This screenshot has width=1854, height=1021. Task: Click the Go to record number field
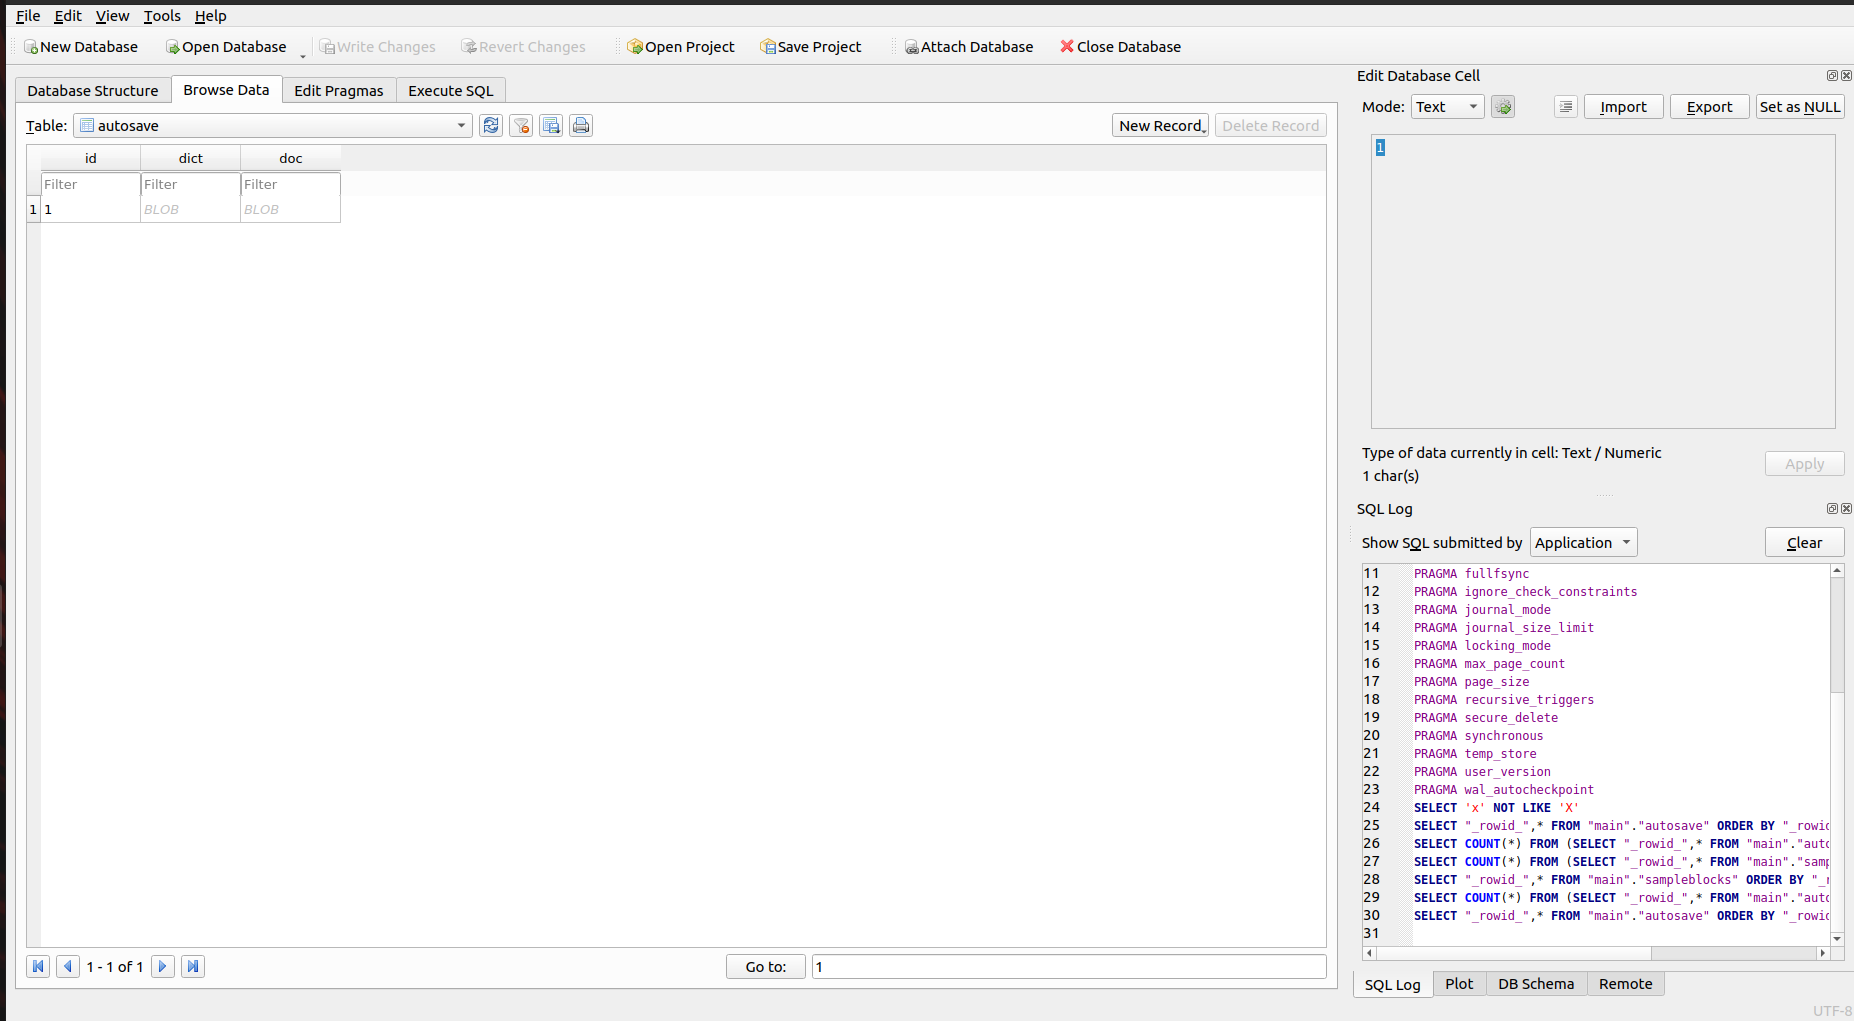click(1069, 966)
